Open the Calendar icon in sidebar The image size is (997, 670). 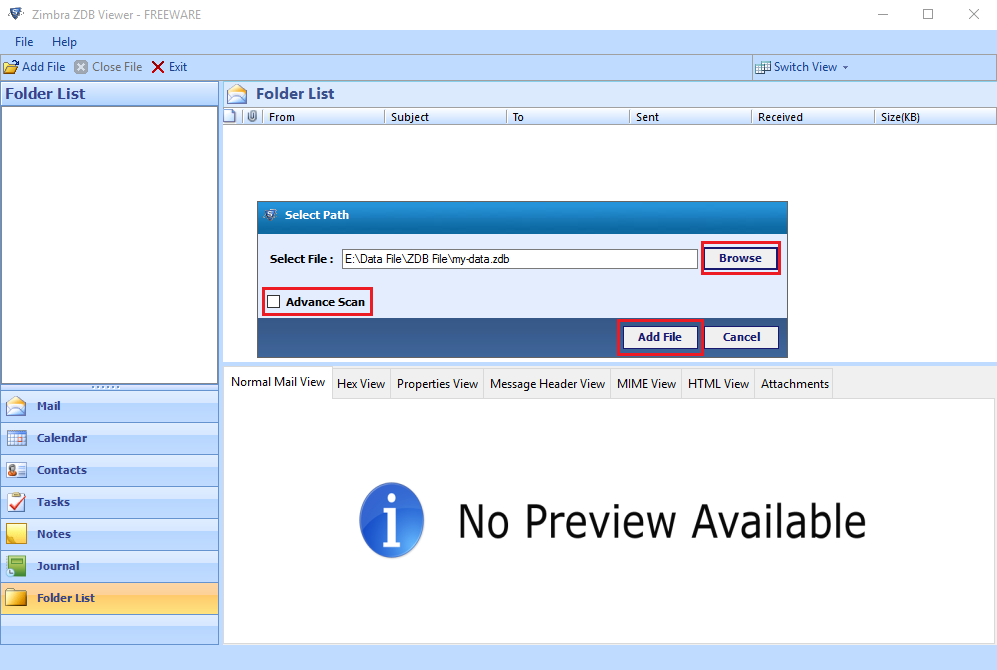[16, 438]
